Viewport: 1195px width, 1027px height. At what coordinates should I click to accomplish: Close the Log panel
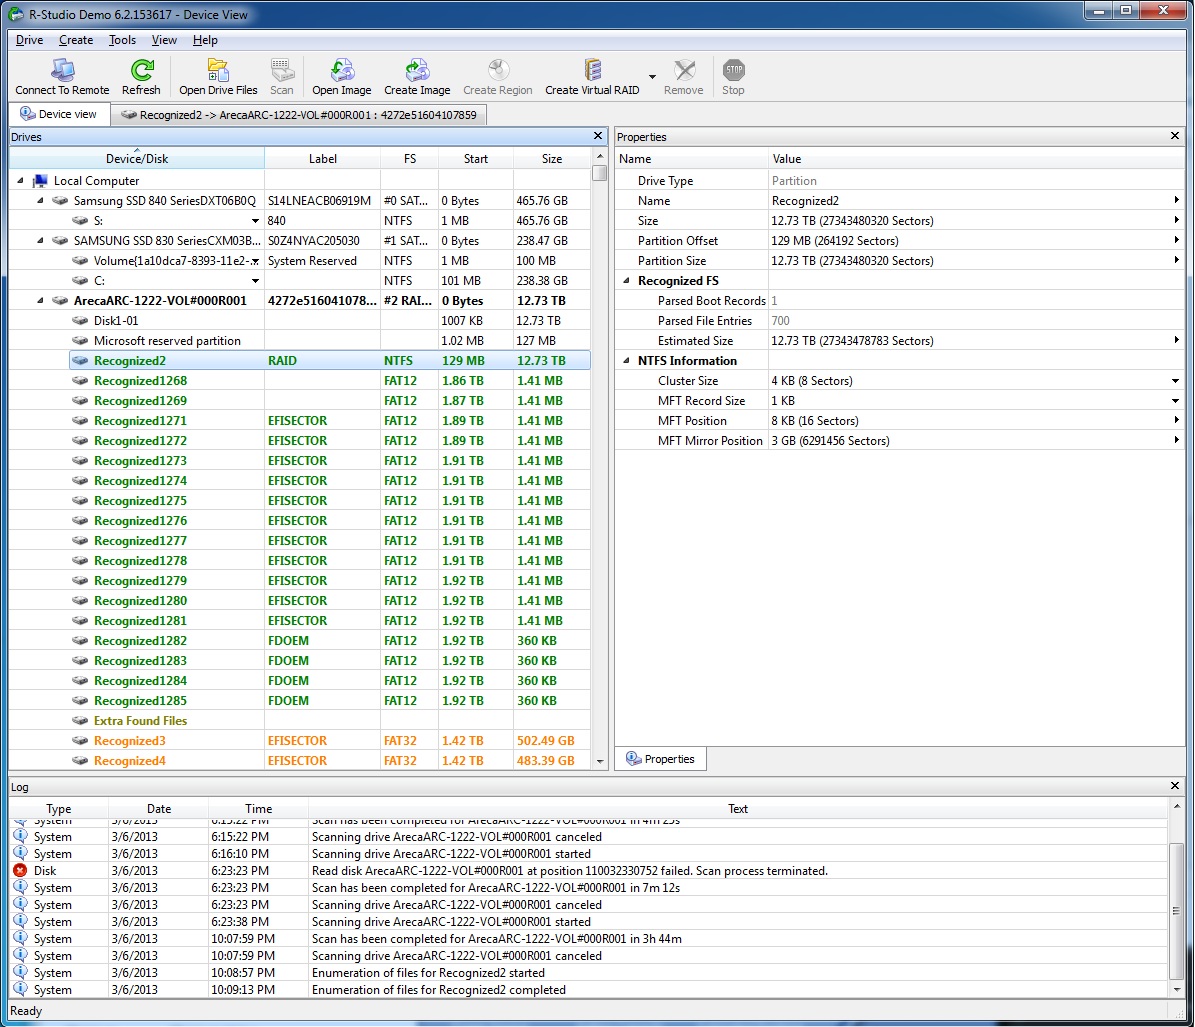1174,785
